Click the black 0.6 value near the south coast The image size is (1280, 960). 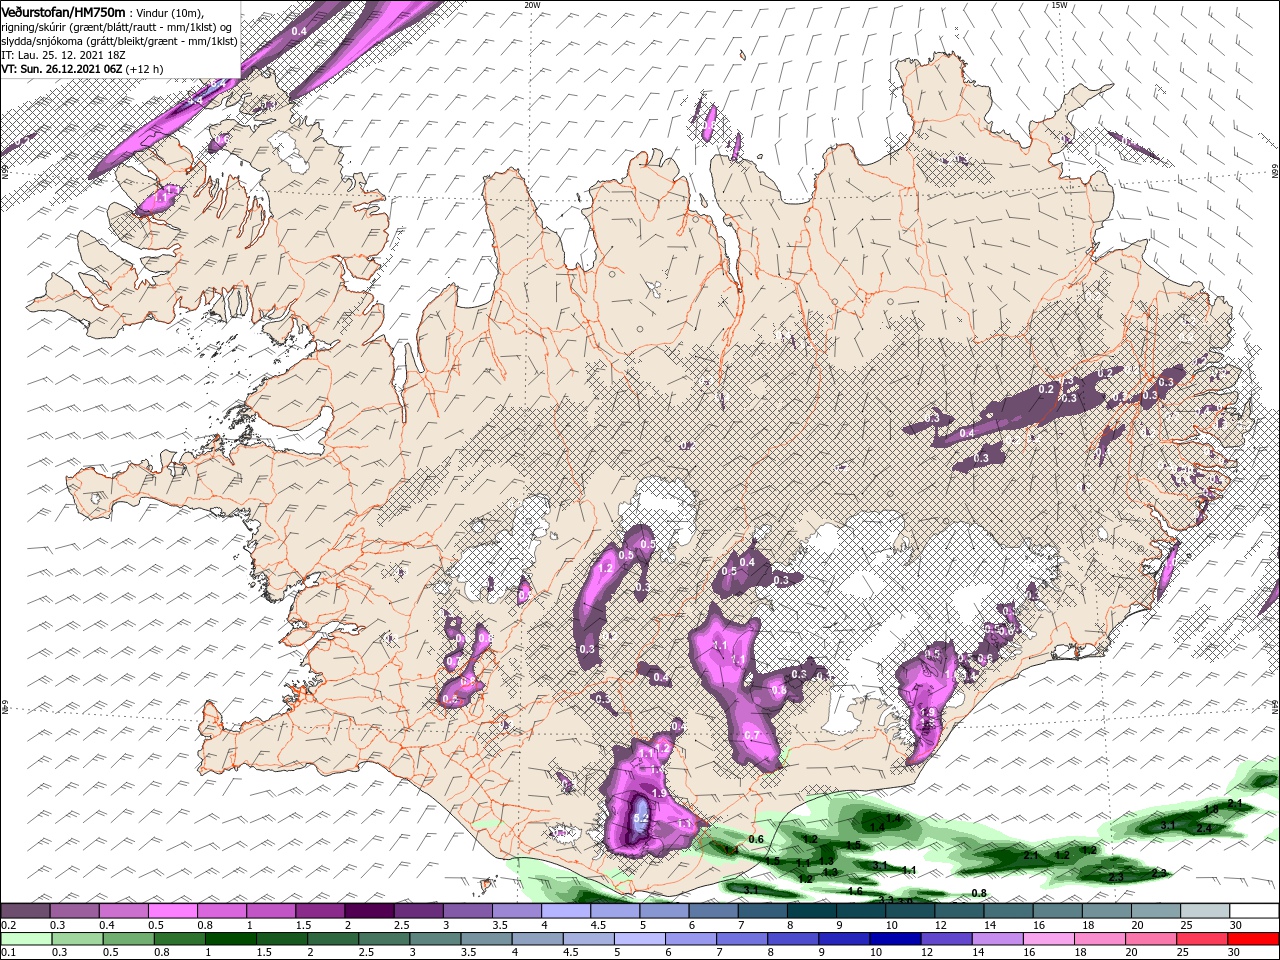pyautogui.click(x=756, y=839)
